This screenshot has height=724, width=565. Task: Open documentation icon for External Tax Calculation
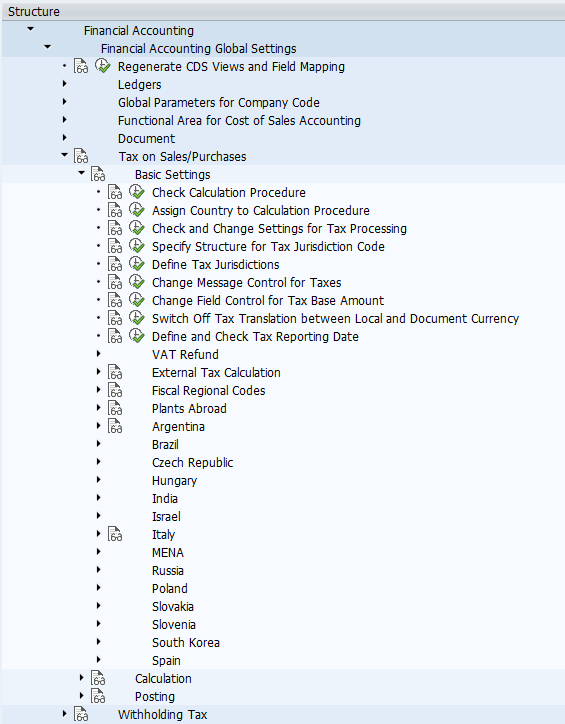click(x=115, y=373)
